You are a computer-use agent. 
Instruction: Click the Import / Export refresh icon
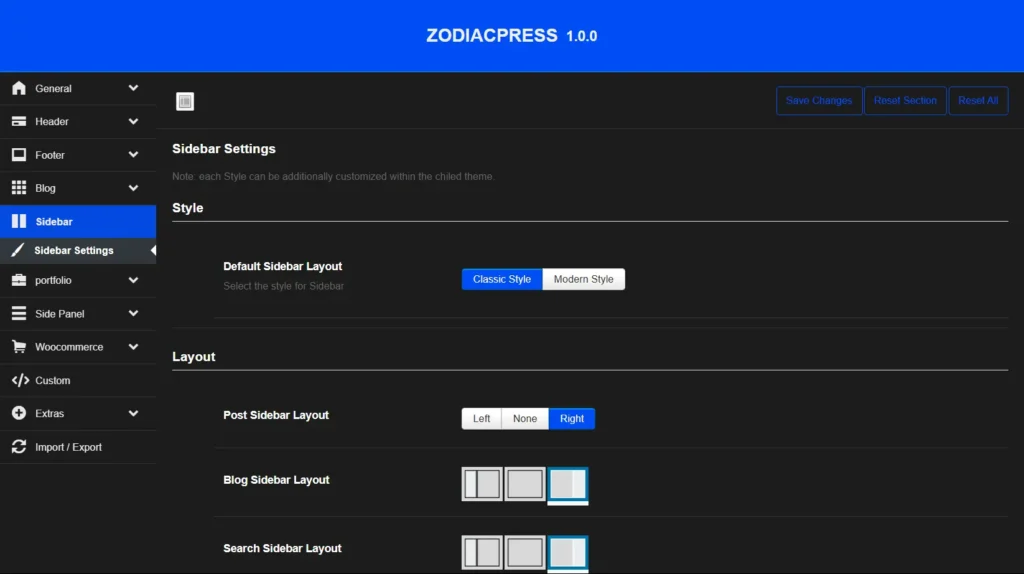tap(18, 447)
